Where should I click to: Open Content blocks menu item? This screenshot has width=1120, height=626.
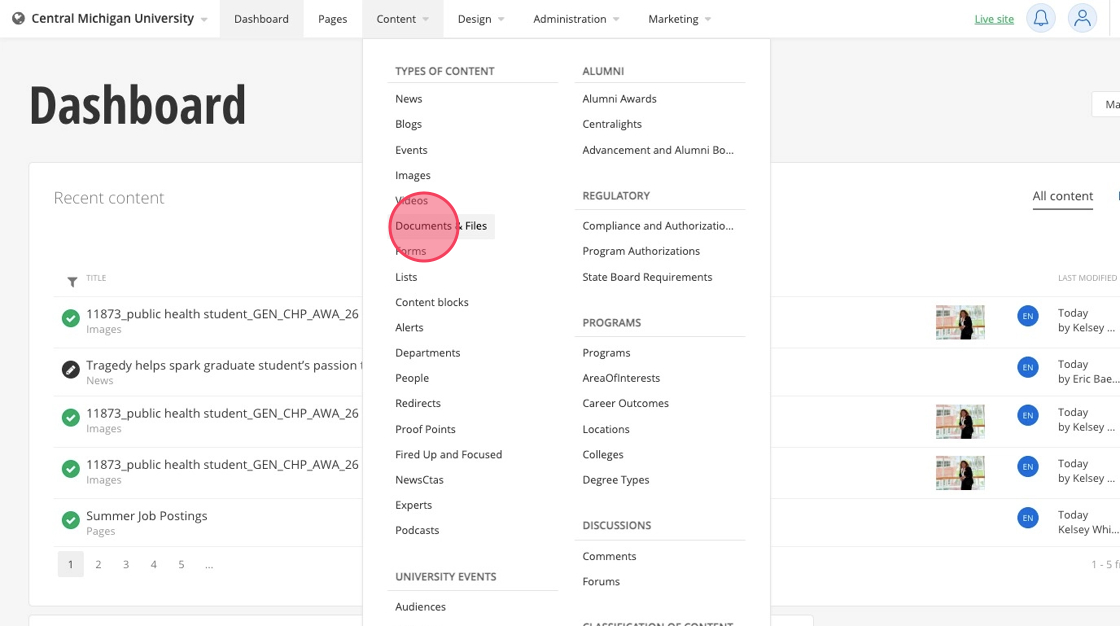click(431, 302)
